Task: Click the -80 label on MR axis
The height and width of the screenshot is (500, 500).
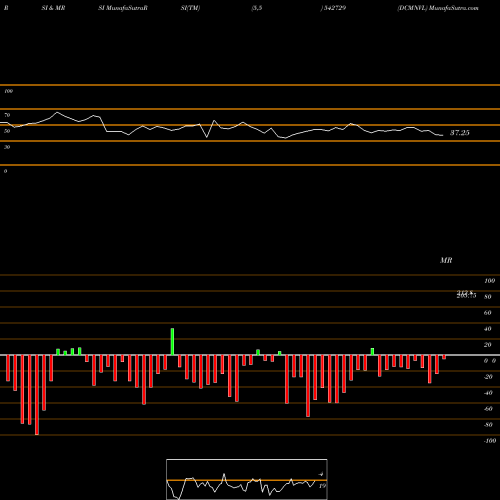Action: [x=488, y=425]
